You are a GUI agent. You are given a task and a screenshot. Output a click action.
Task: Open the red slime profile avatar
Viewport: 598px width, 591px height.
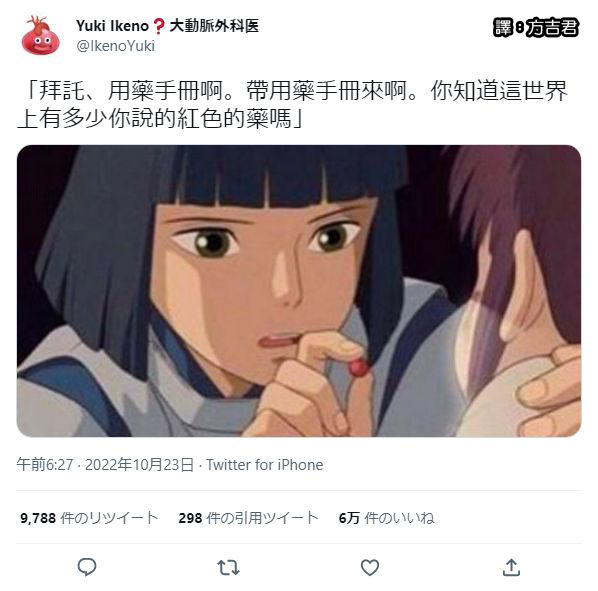(x=41, y=35)
